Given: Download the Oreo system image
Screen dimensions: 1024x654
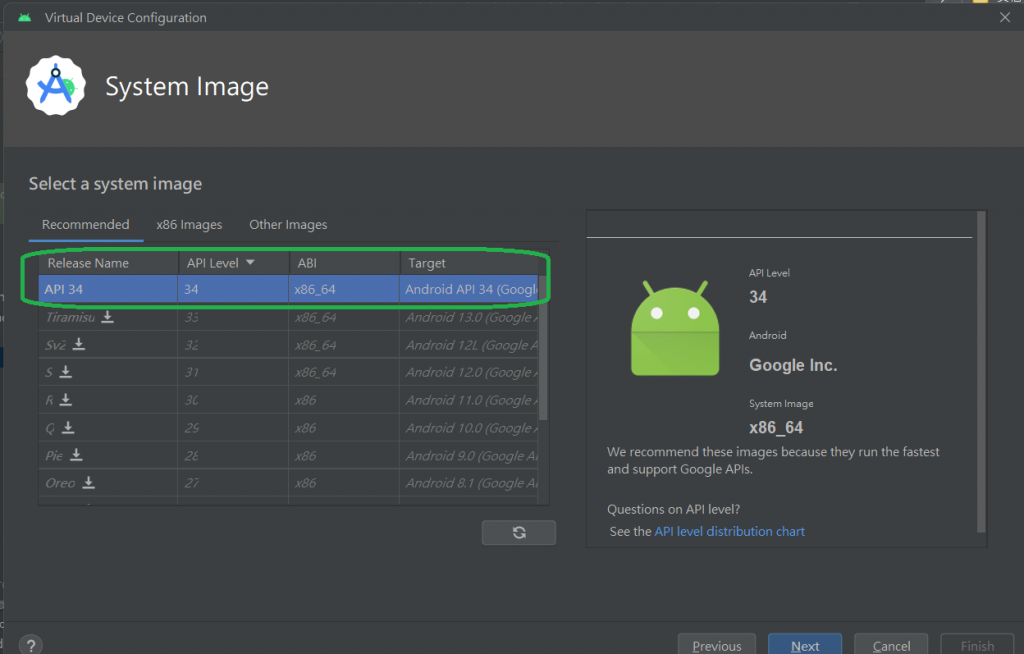Looking at the screenshot, I should 88,483.
